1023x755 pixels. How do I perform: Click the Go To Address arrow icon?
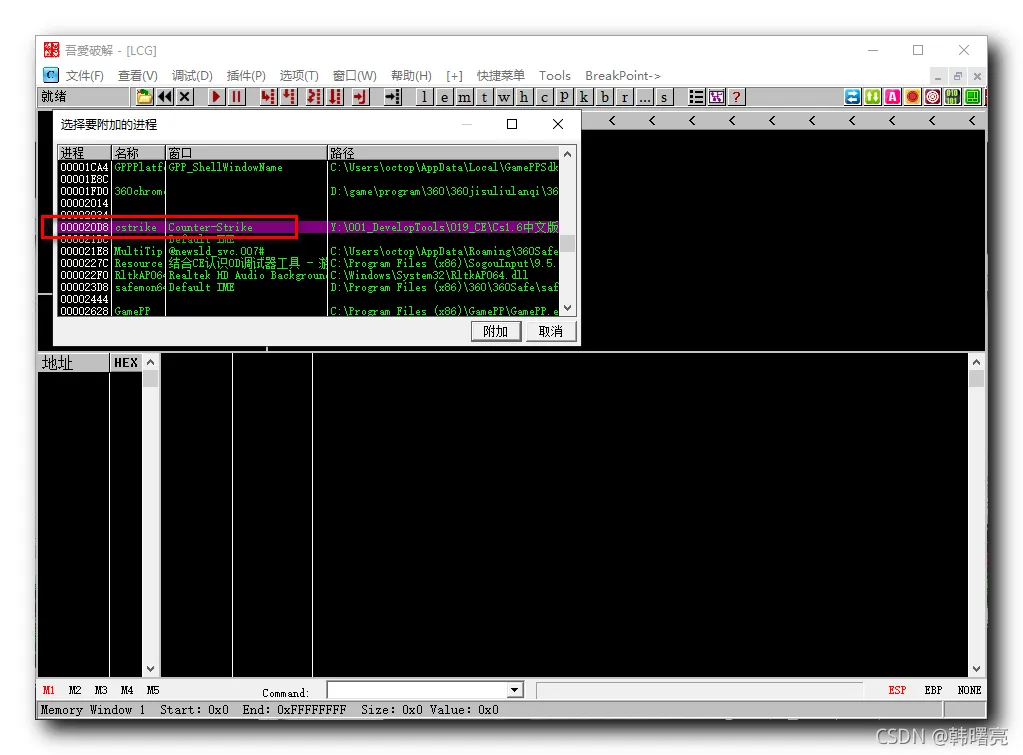[392, 97]
